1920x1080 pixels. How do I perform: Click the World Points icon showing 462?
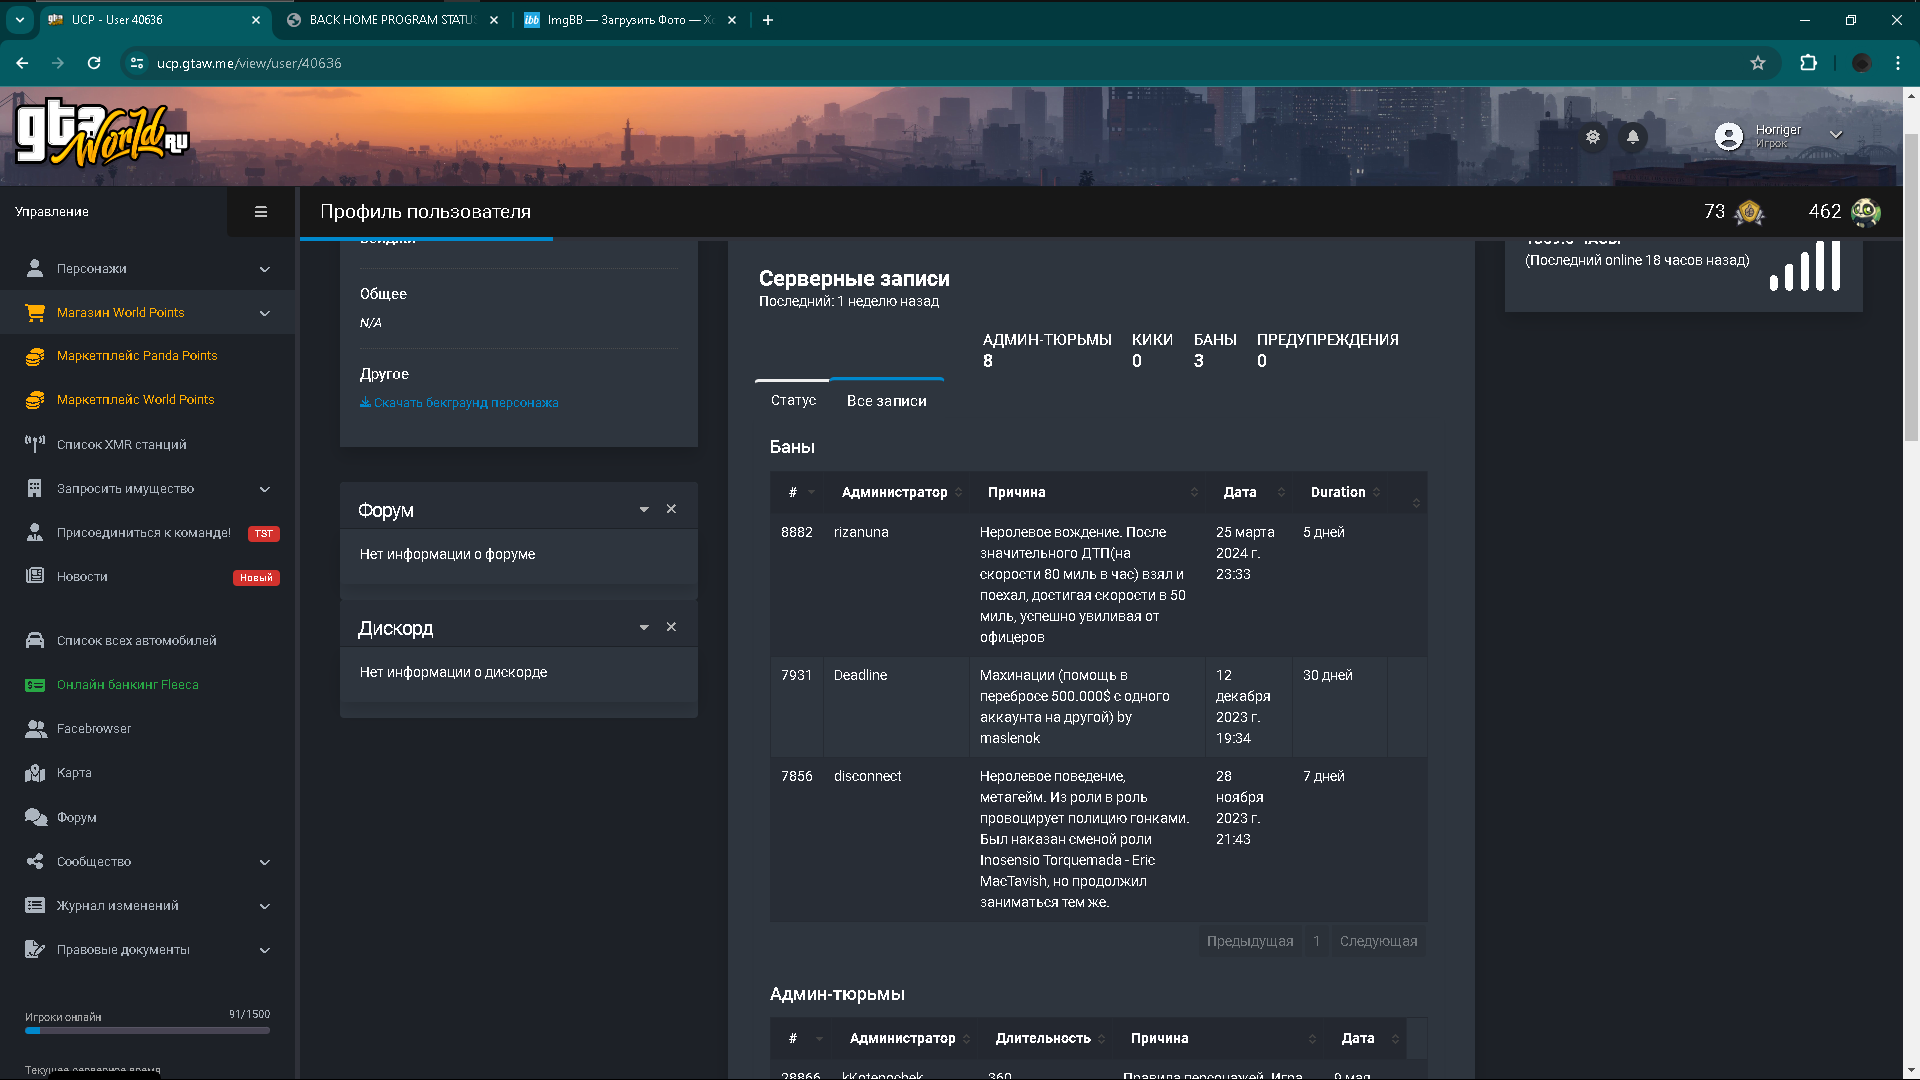[1866, 212]
